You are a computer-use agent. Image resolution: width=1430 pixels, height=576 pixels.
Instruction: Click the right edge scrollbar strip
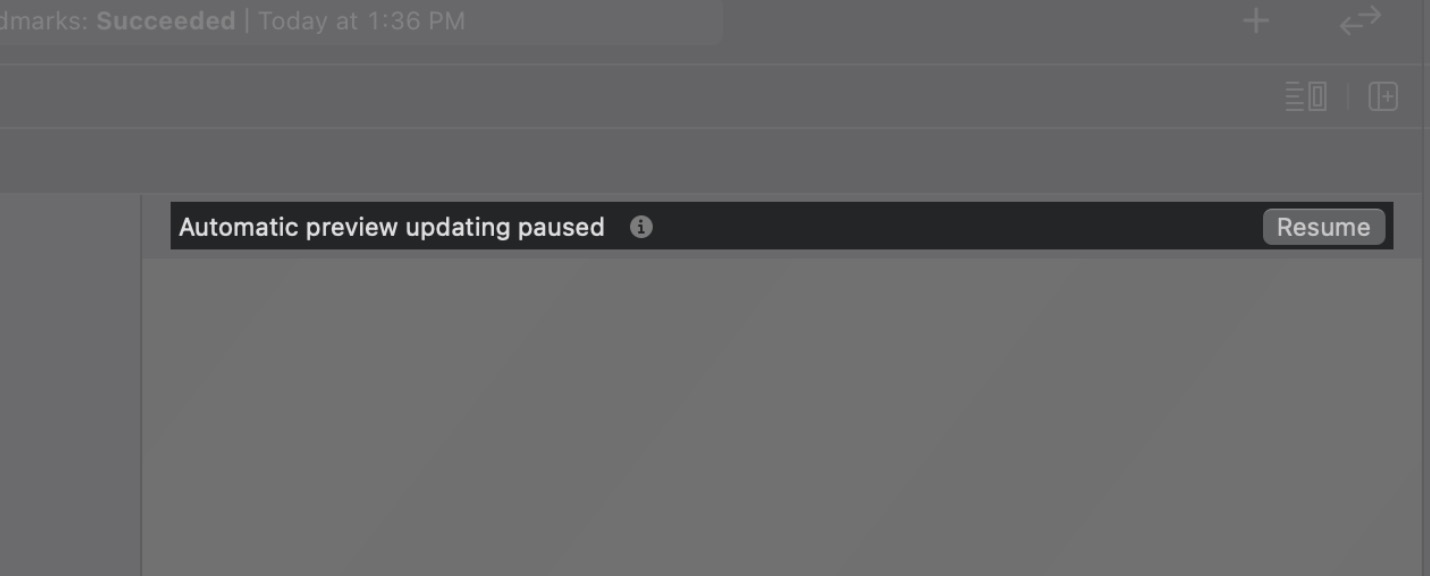pyautogui.click(x=1425, y=288)
